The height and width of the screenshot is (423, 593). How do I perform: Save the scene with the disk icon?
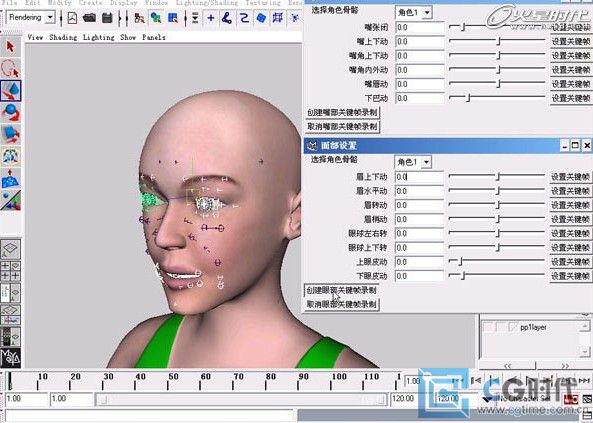[x=107, y=18]
